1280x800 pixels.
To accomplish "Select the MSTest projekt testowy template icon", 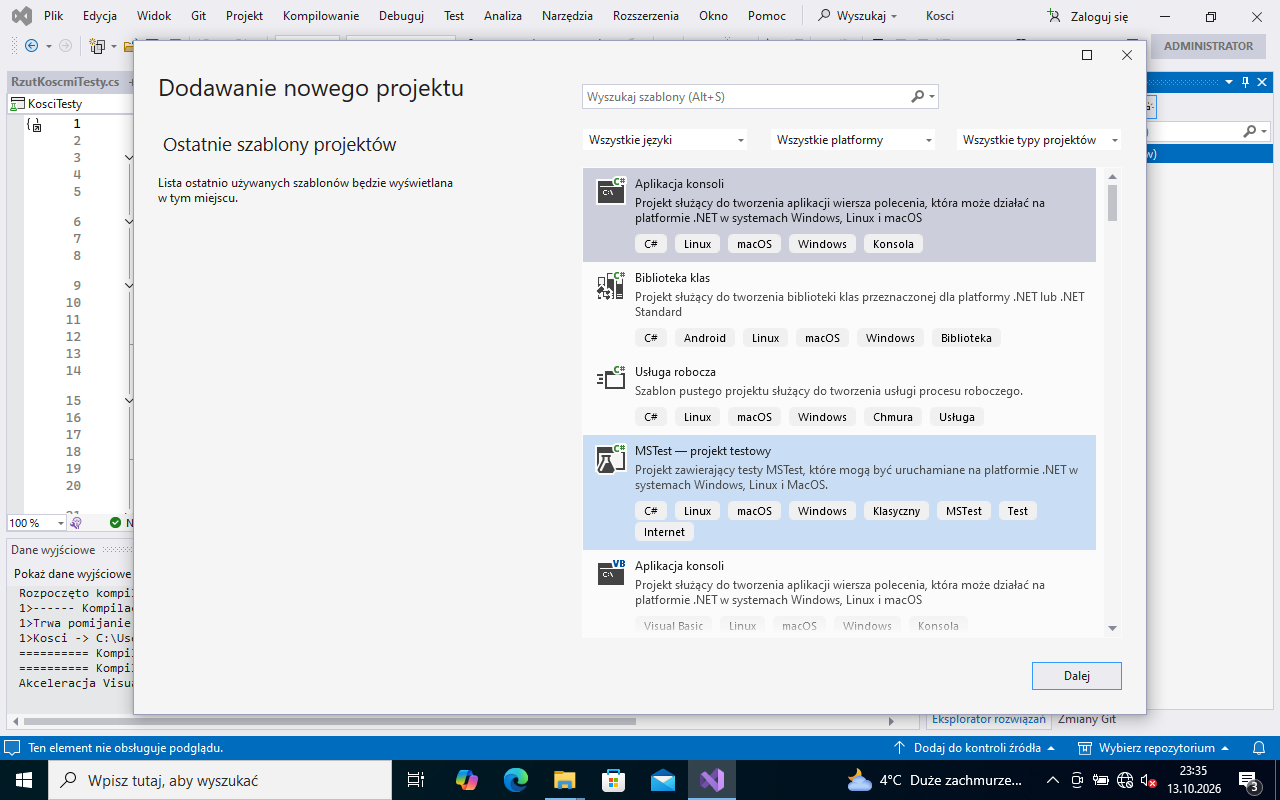I will (611, 459).
